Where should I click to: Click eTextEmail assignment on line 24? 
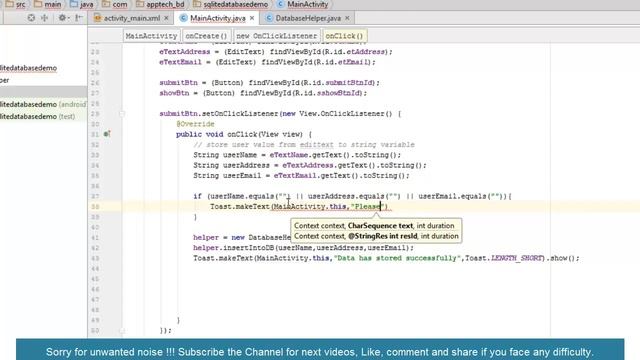coord(267,62)
